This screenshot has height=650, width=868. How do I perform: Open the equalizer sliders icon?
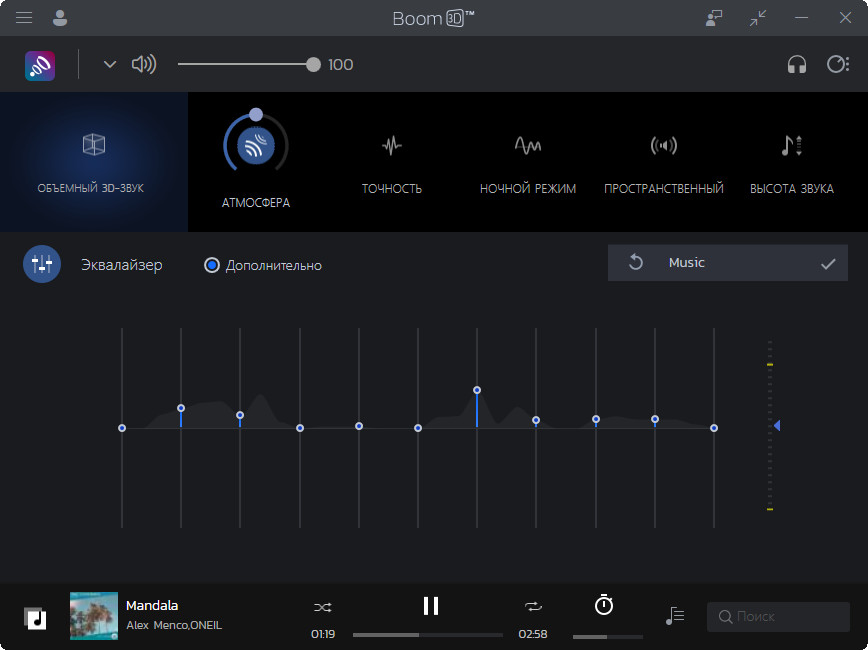click(x=42, y=265)
